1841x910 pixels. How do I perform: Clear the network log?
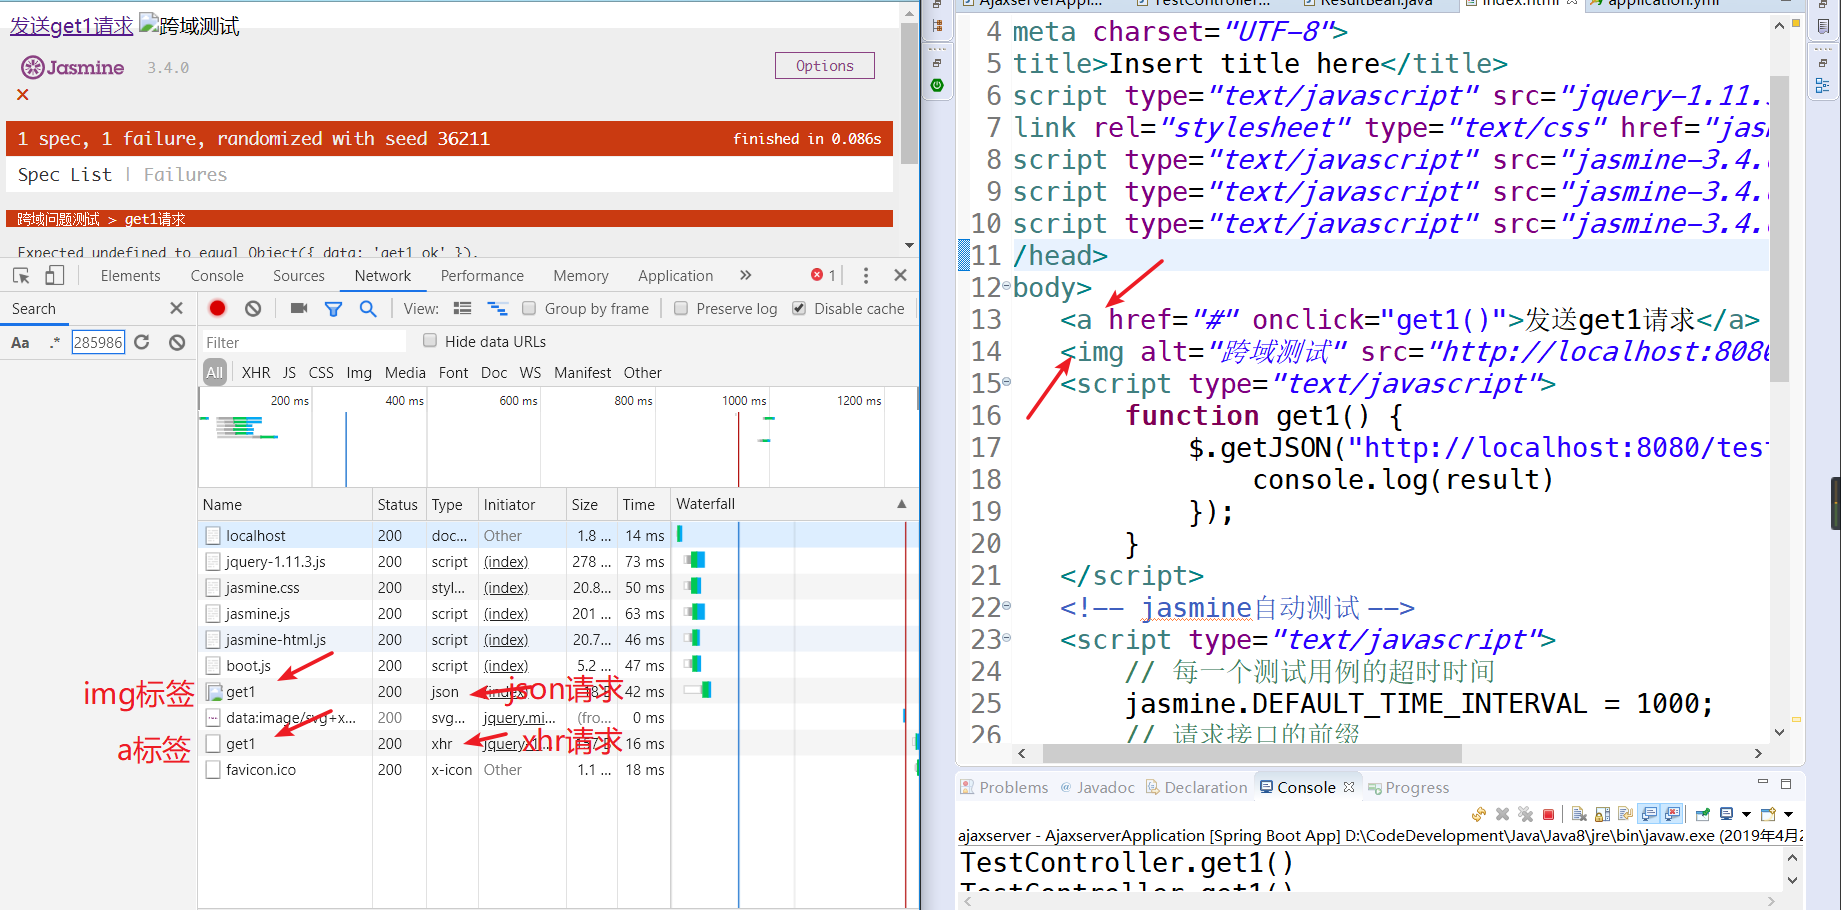pyautogui.click(x=253, y=309)
